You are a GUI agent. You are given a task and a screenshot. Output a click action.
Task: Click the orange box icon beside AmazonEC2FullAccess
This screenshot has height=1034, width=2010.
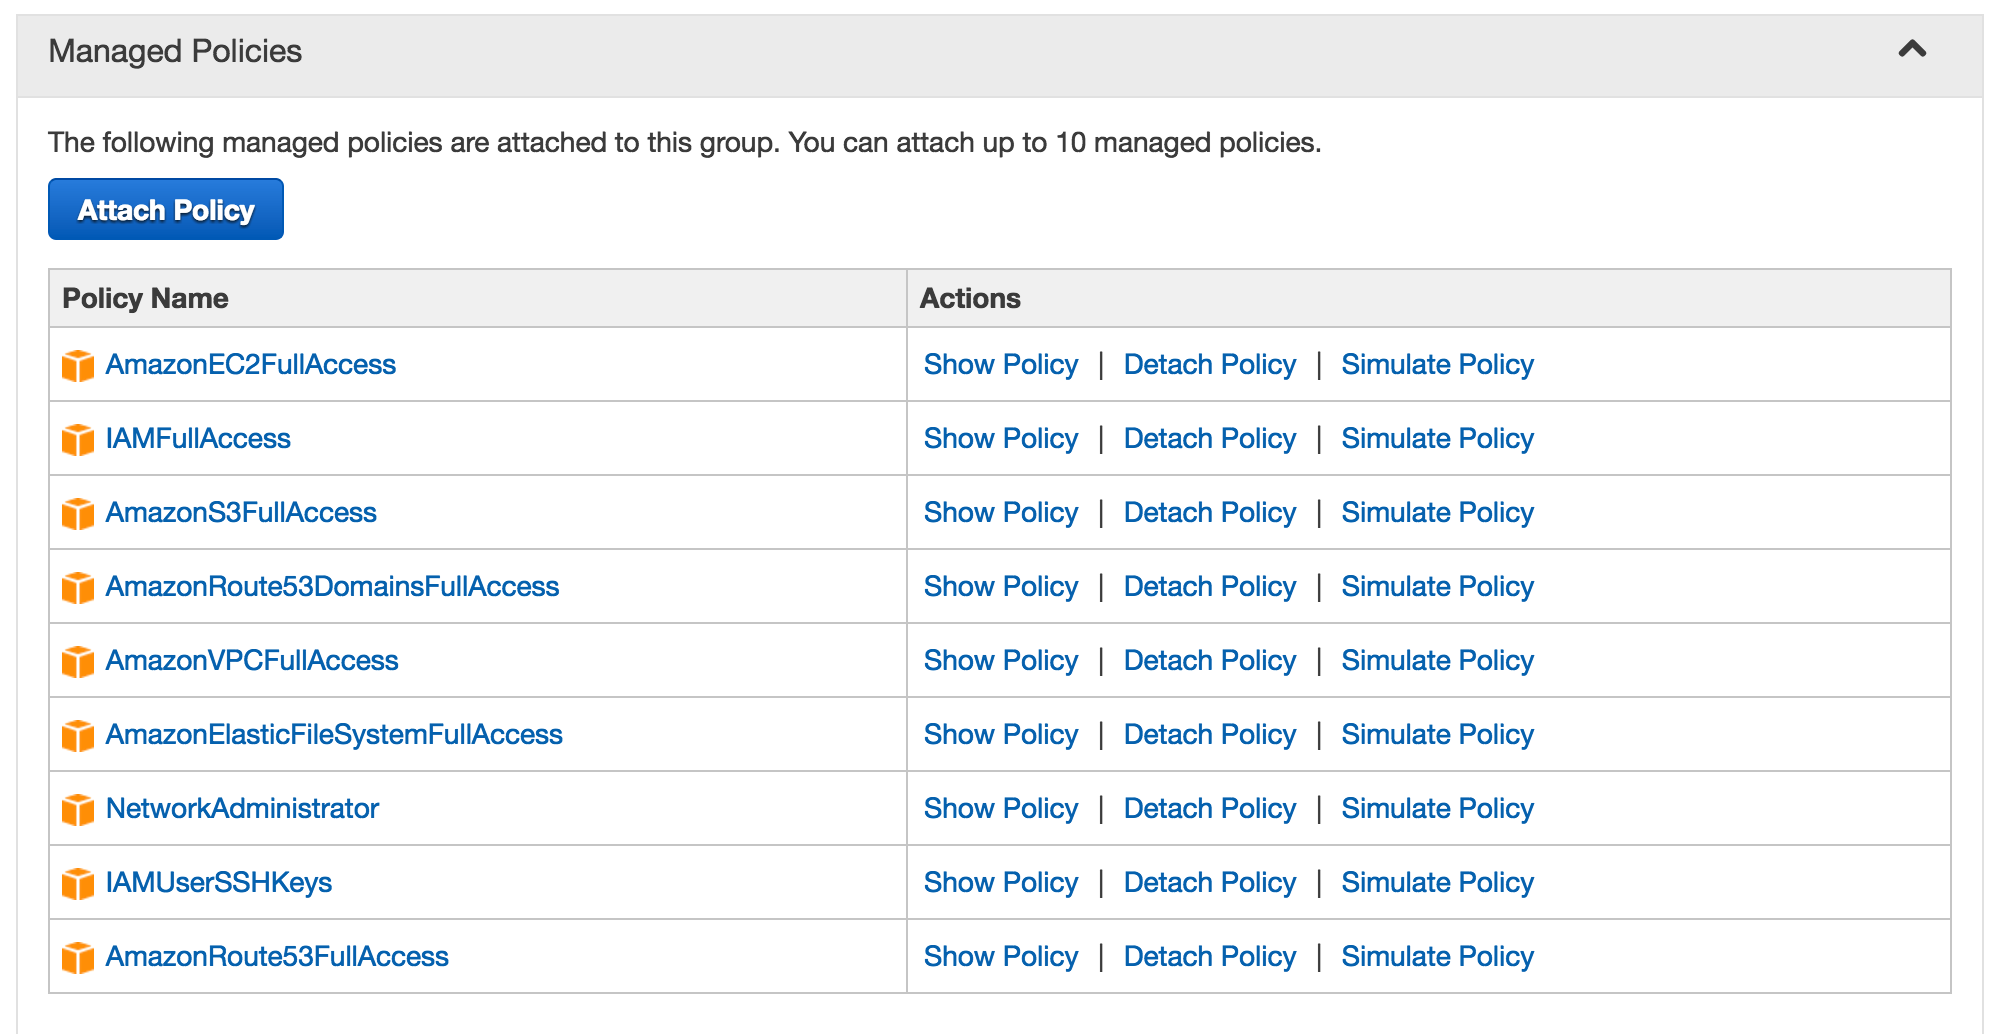(x=78, y=365)
